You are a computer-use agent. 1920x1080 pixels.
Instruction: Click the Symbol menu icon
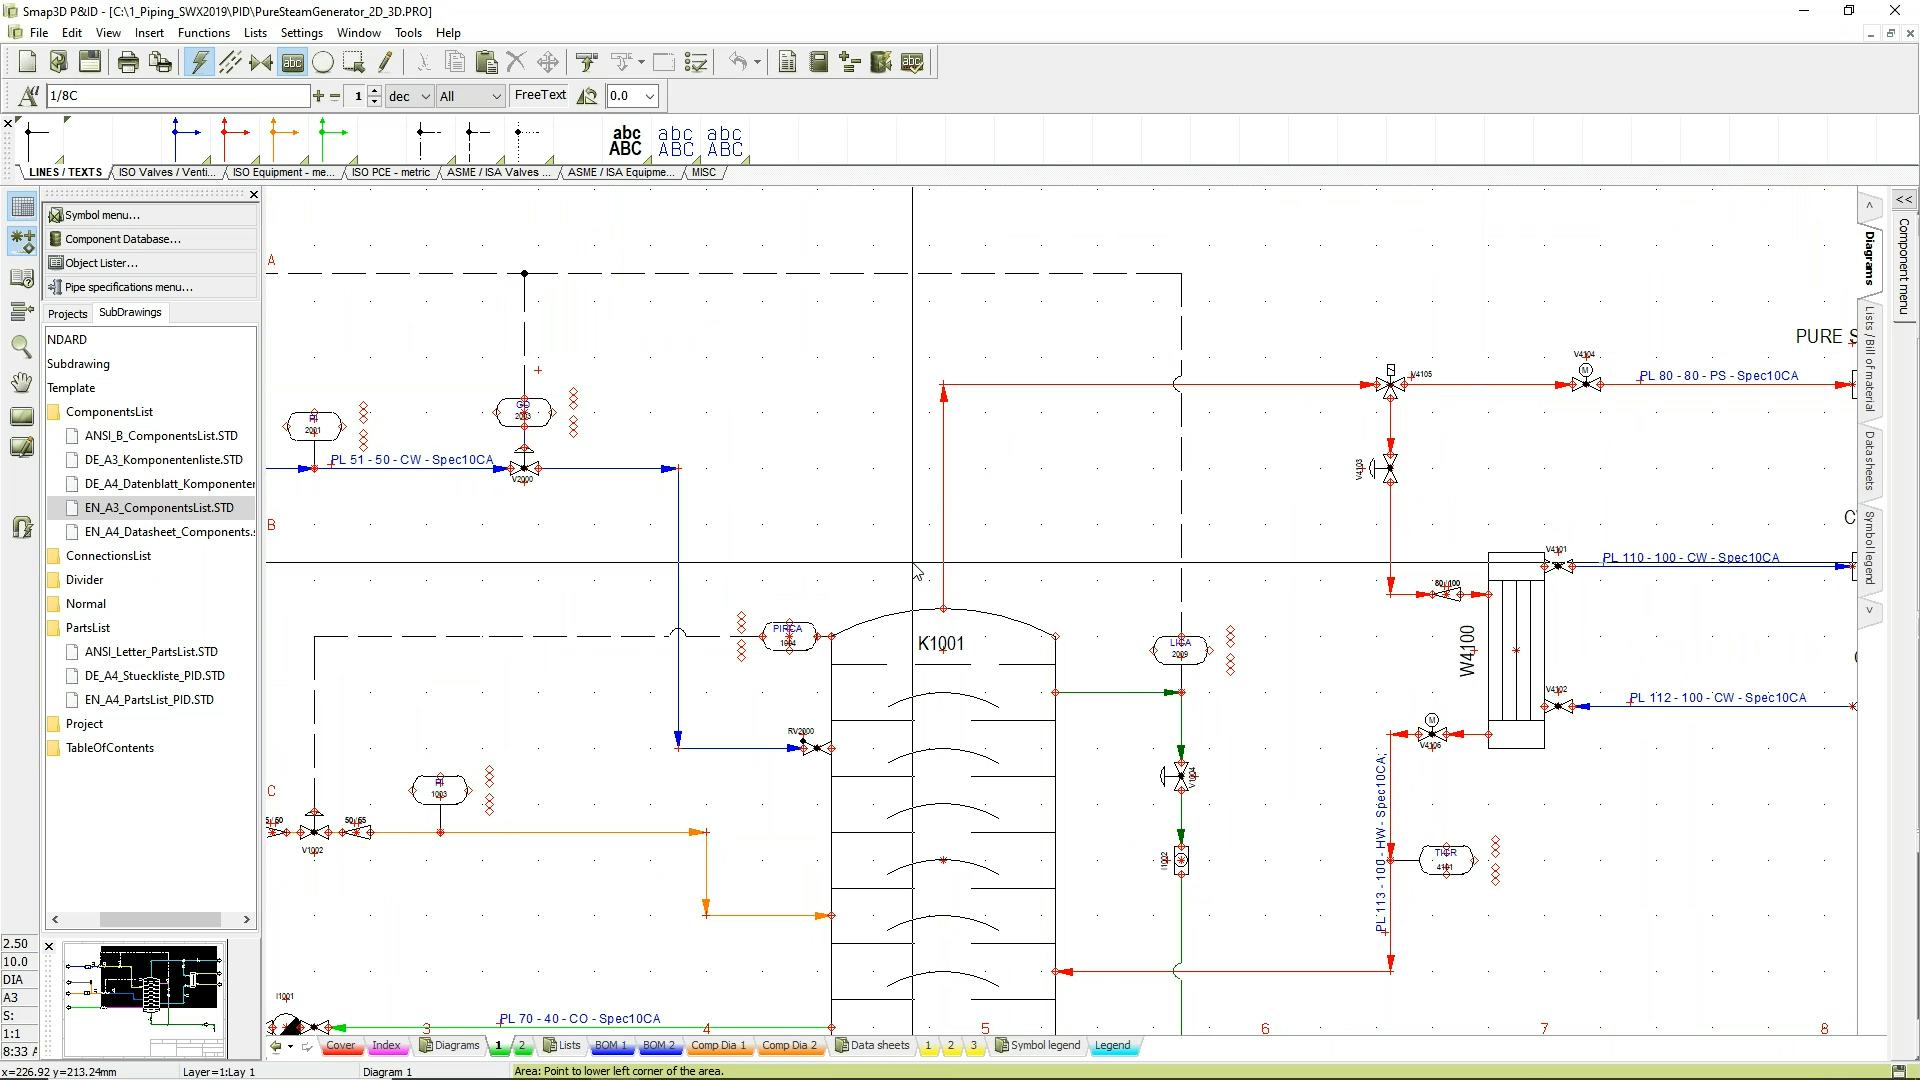coord(55,215)
